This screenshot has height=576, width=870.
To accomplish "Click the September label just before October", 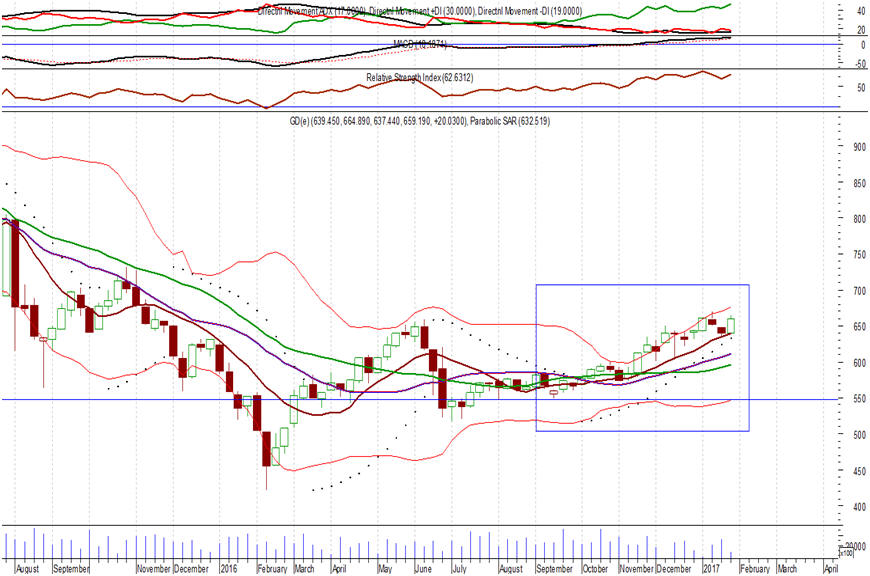I will (x=554, y=569).
